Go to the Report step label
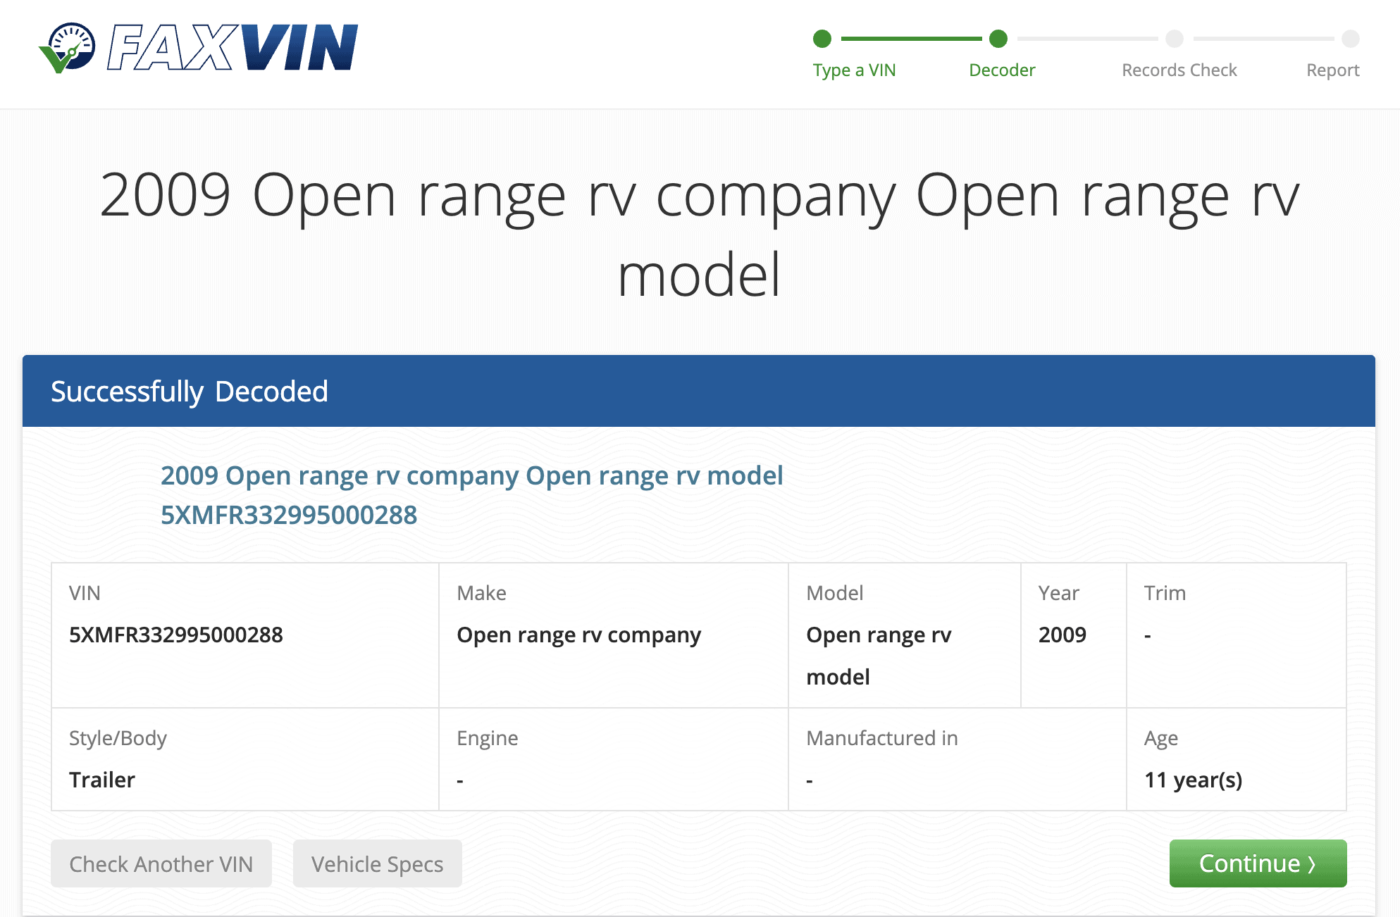Screen dimensions: 1400x917 click(1333, 70)
